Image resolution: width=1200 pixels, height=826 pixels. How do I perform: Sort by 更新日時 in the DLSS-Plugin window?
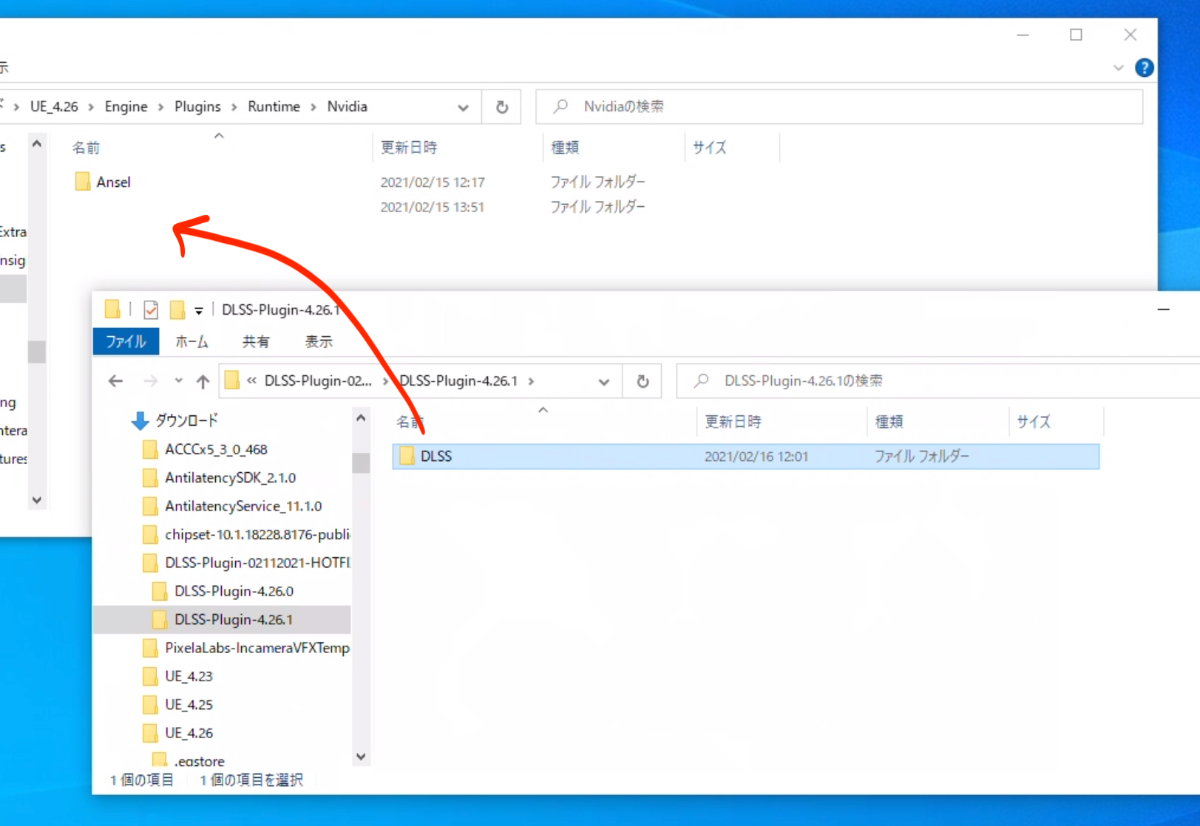coord(733,422)
